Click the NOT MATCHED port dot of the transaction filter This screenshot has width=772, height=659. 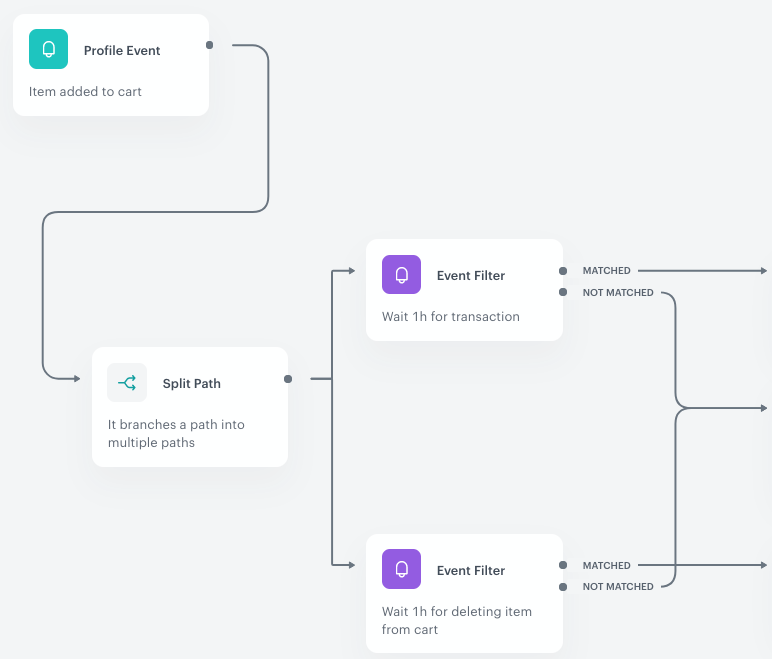tap(563, 293)
